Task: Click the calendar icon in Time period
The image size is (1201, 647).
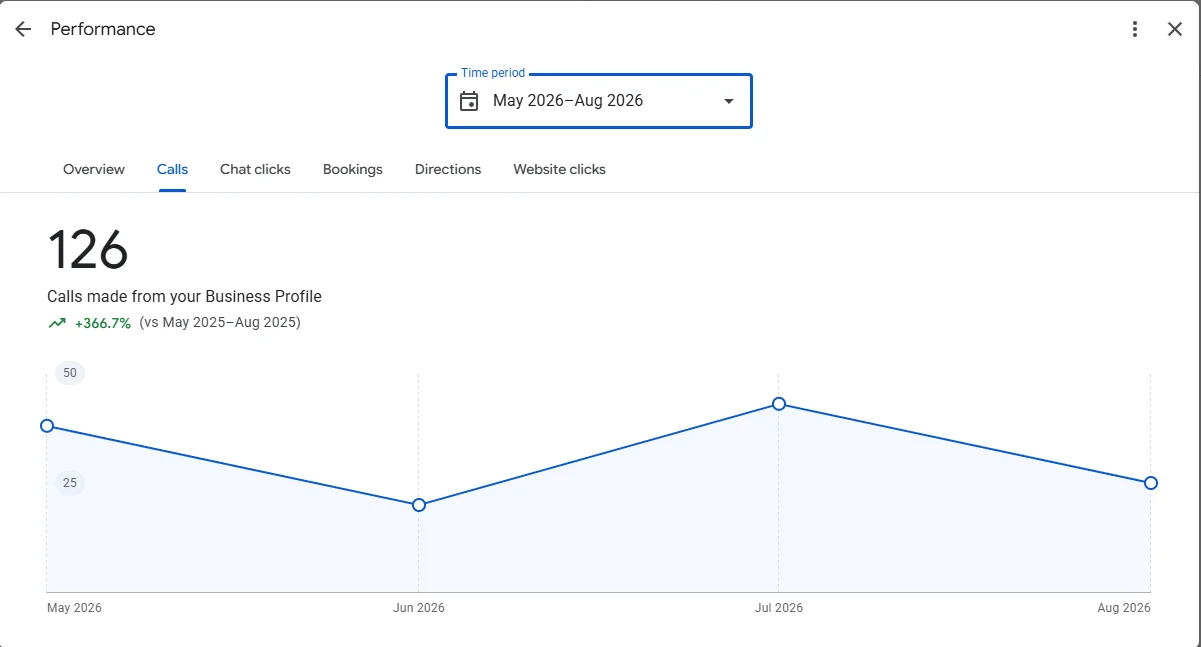Action: [469, 101]
